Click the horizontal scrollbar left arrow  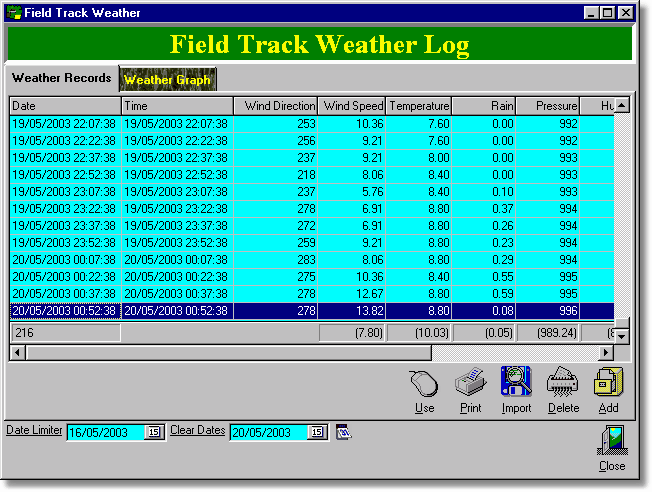click(17, 353)
